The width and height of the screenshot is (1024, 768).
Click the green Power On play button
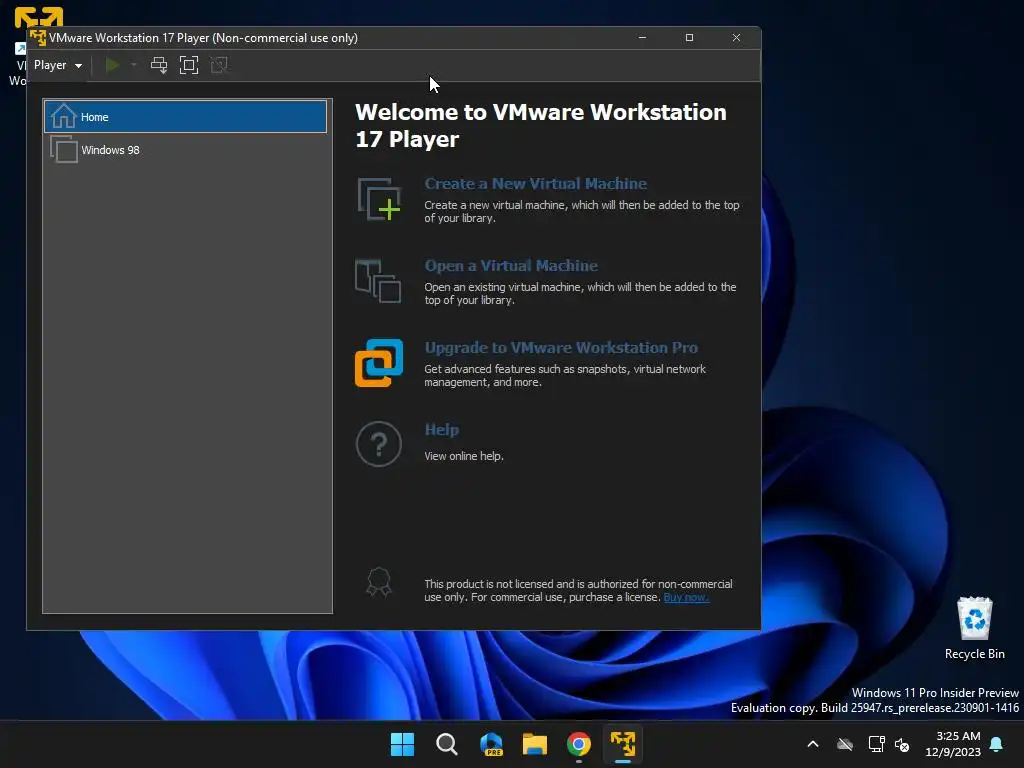(x=112, y=65)
